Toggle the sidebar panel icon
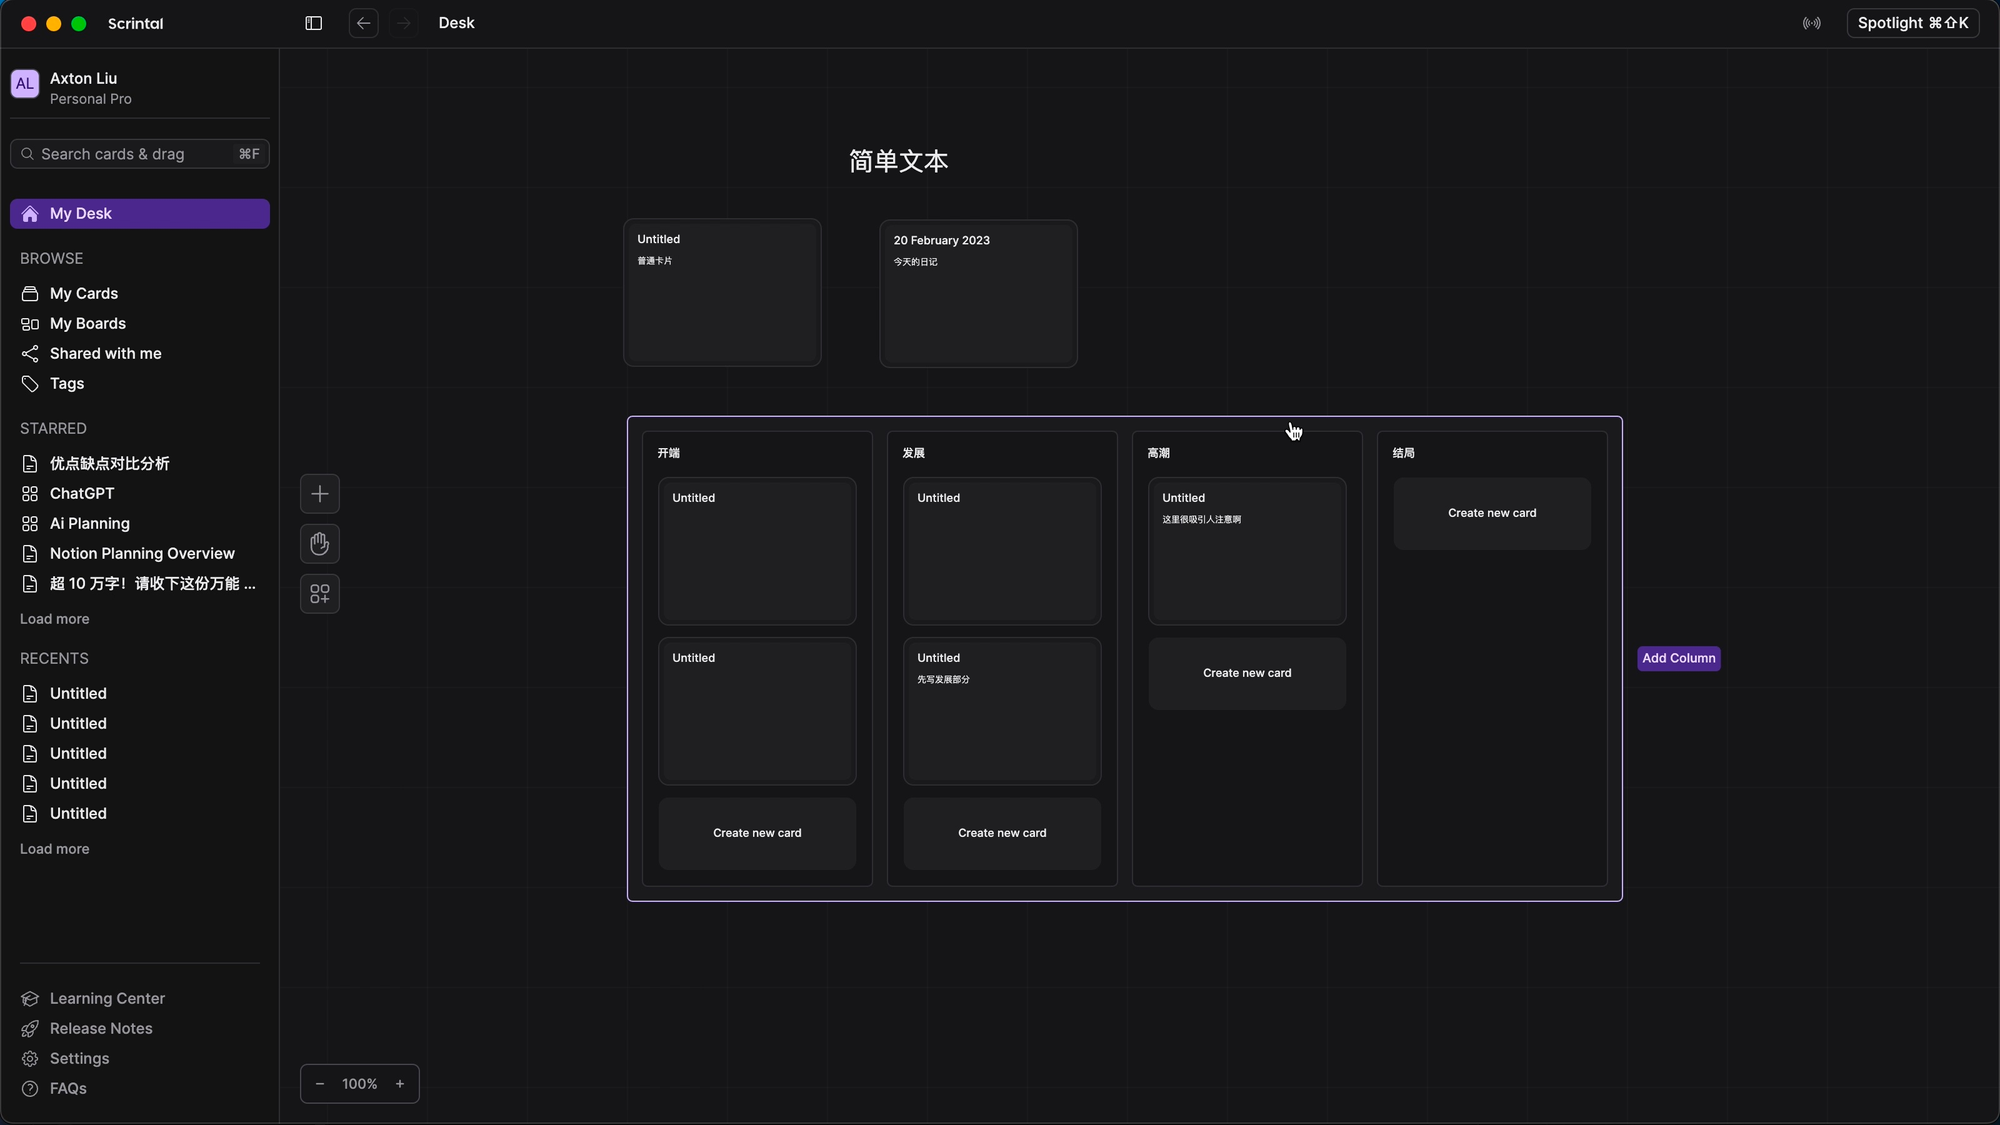The image size is (2000, 1125). pos(313,23)
